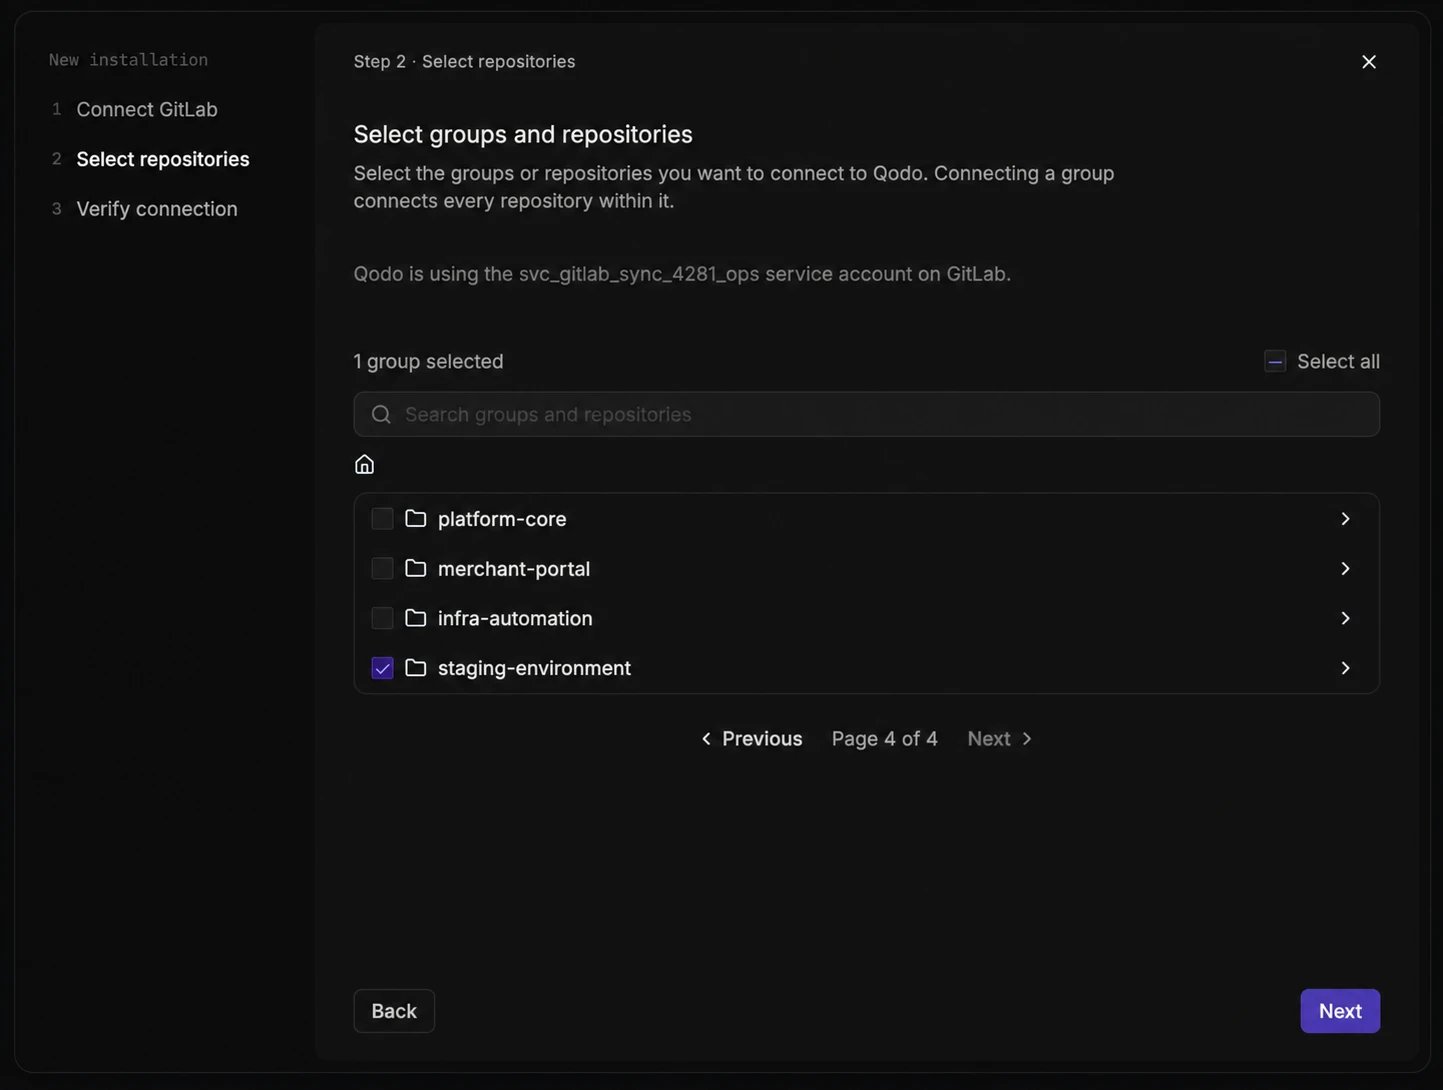Expand the platform-core group chevron
The height and width of the screenshot is (1090, 1443).
click(1345, 519)
